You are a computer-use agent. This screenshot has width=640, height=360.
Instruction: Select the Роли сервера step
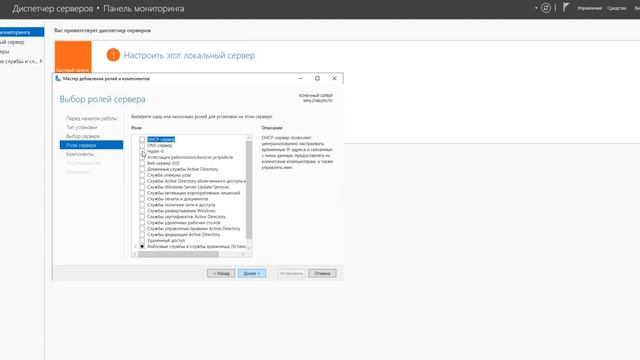[91, 145]
